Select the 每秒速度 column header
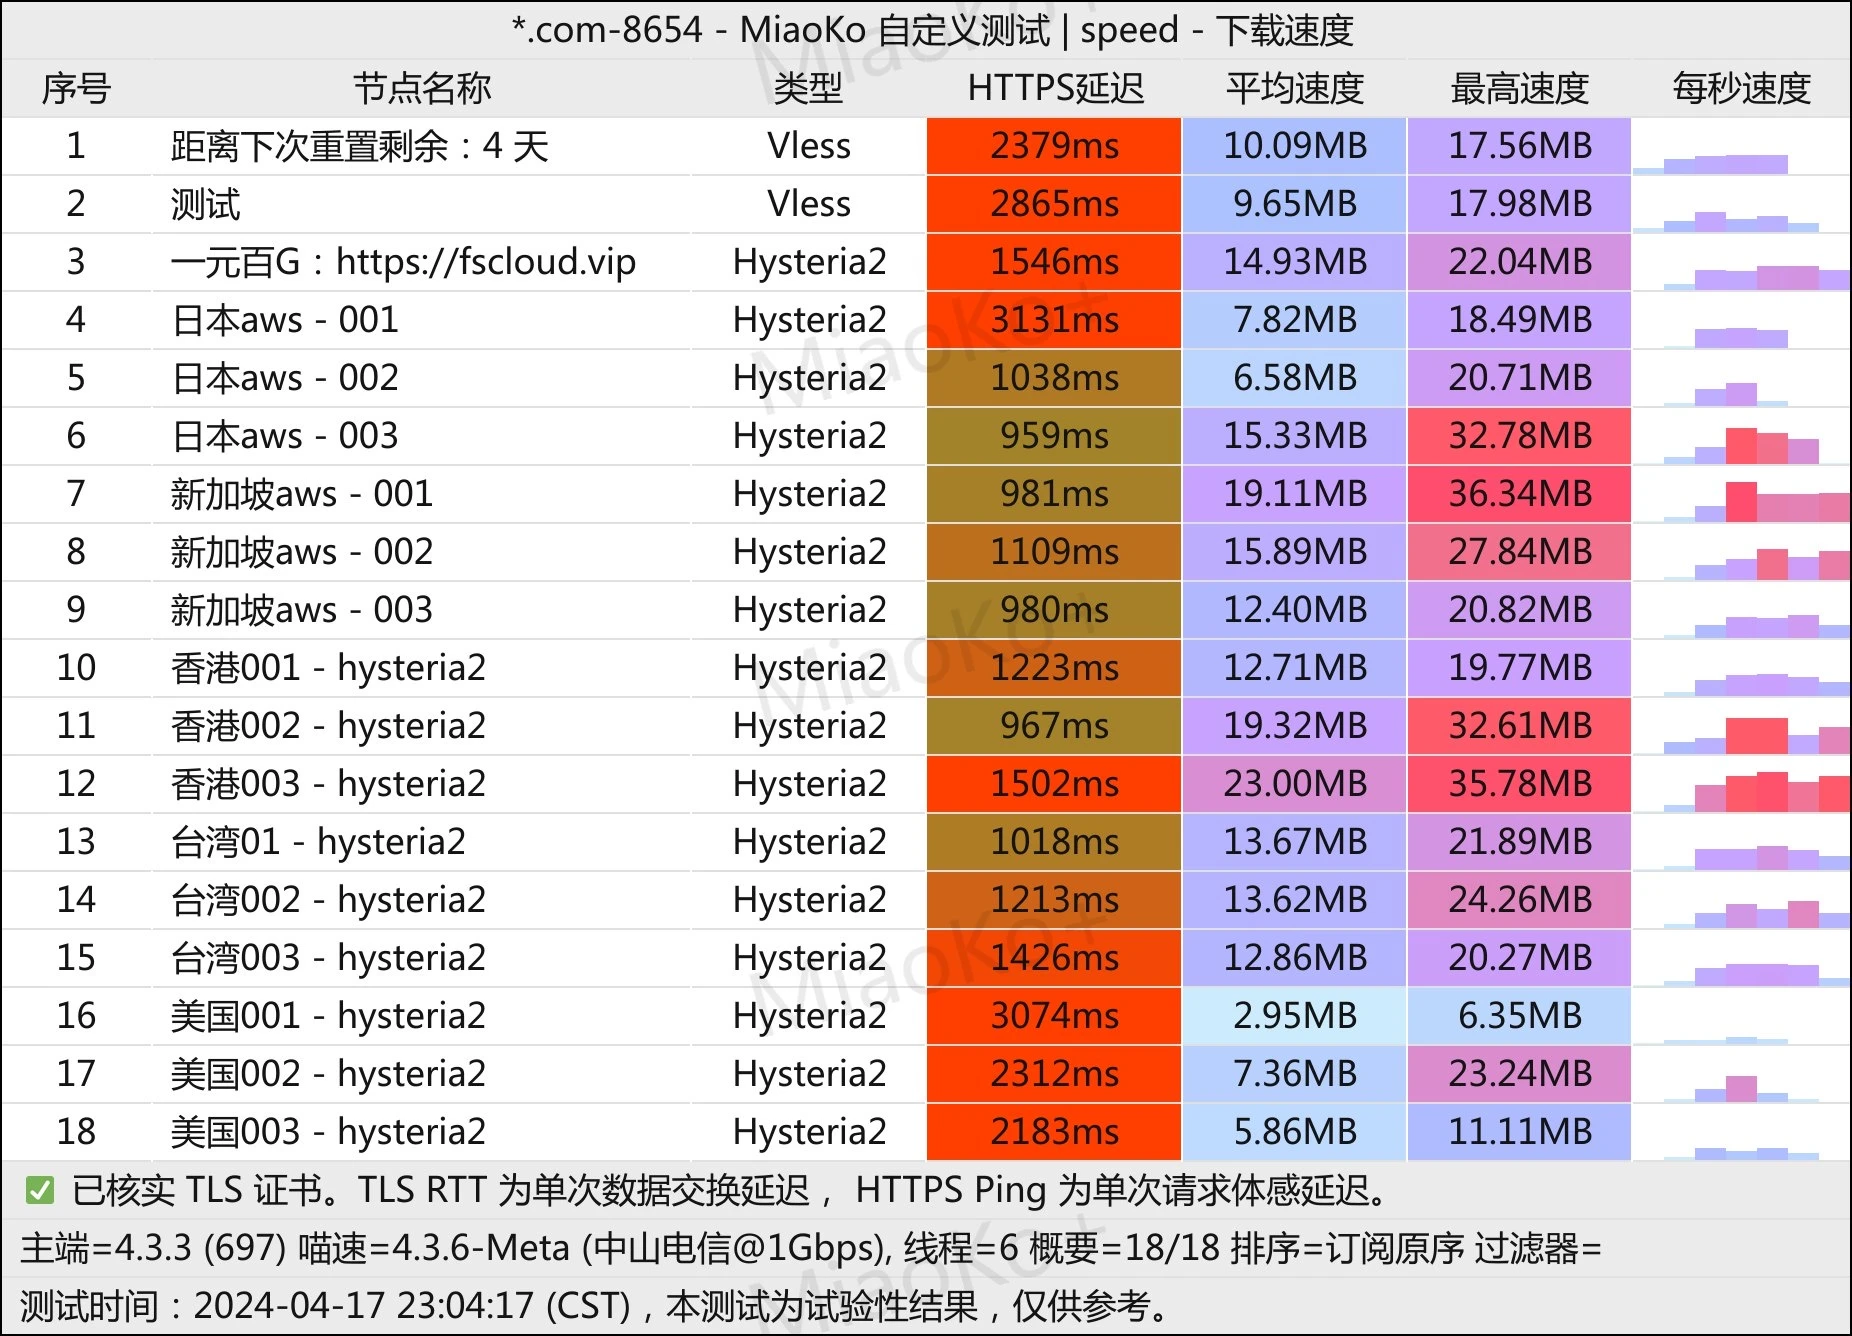1852x1336 pixels. 1742,88
